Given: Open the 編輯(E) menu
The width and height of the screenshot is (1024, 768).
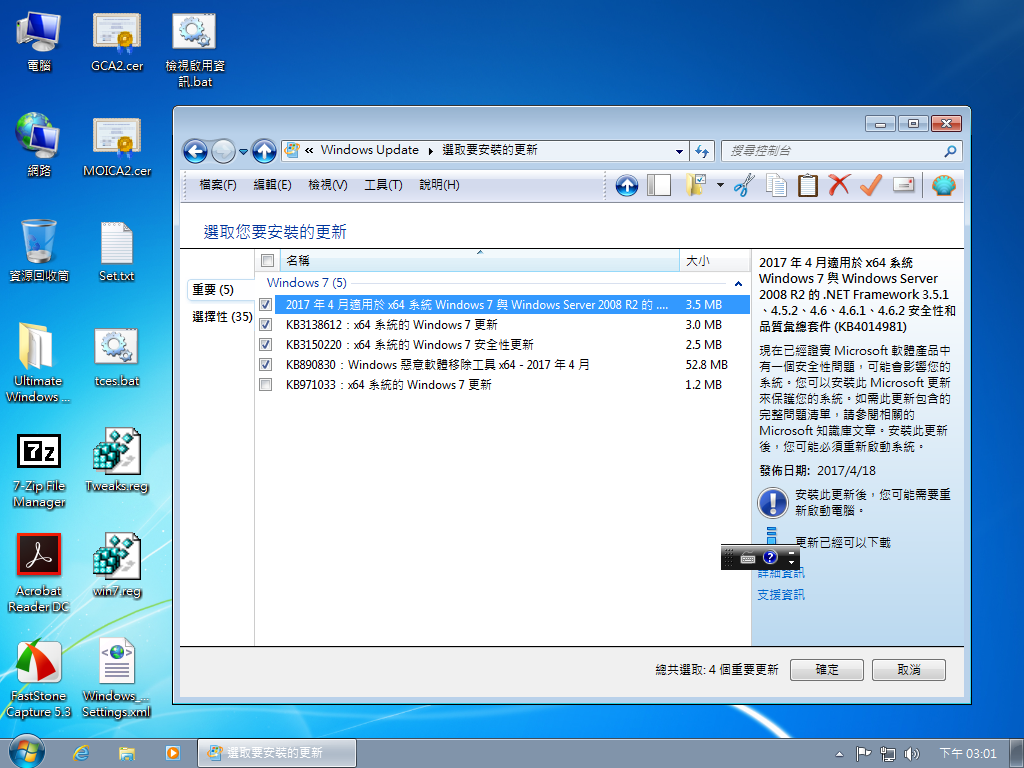Looking at the screenshot, I should click(272, 185).
